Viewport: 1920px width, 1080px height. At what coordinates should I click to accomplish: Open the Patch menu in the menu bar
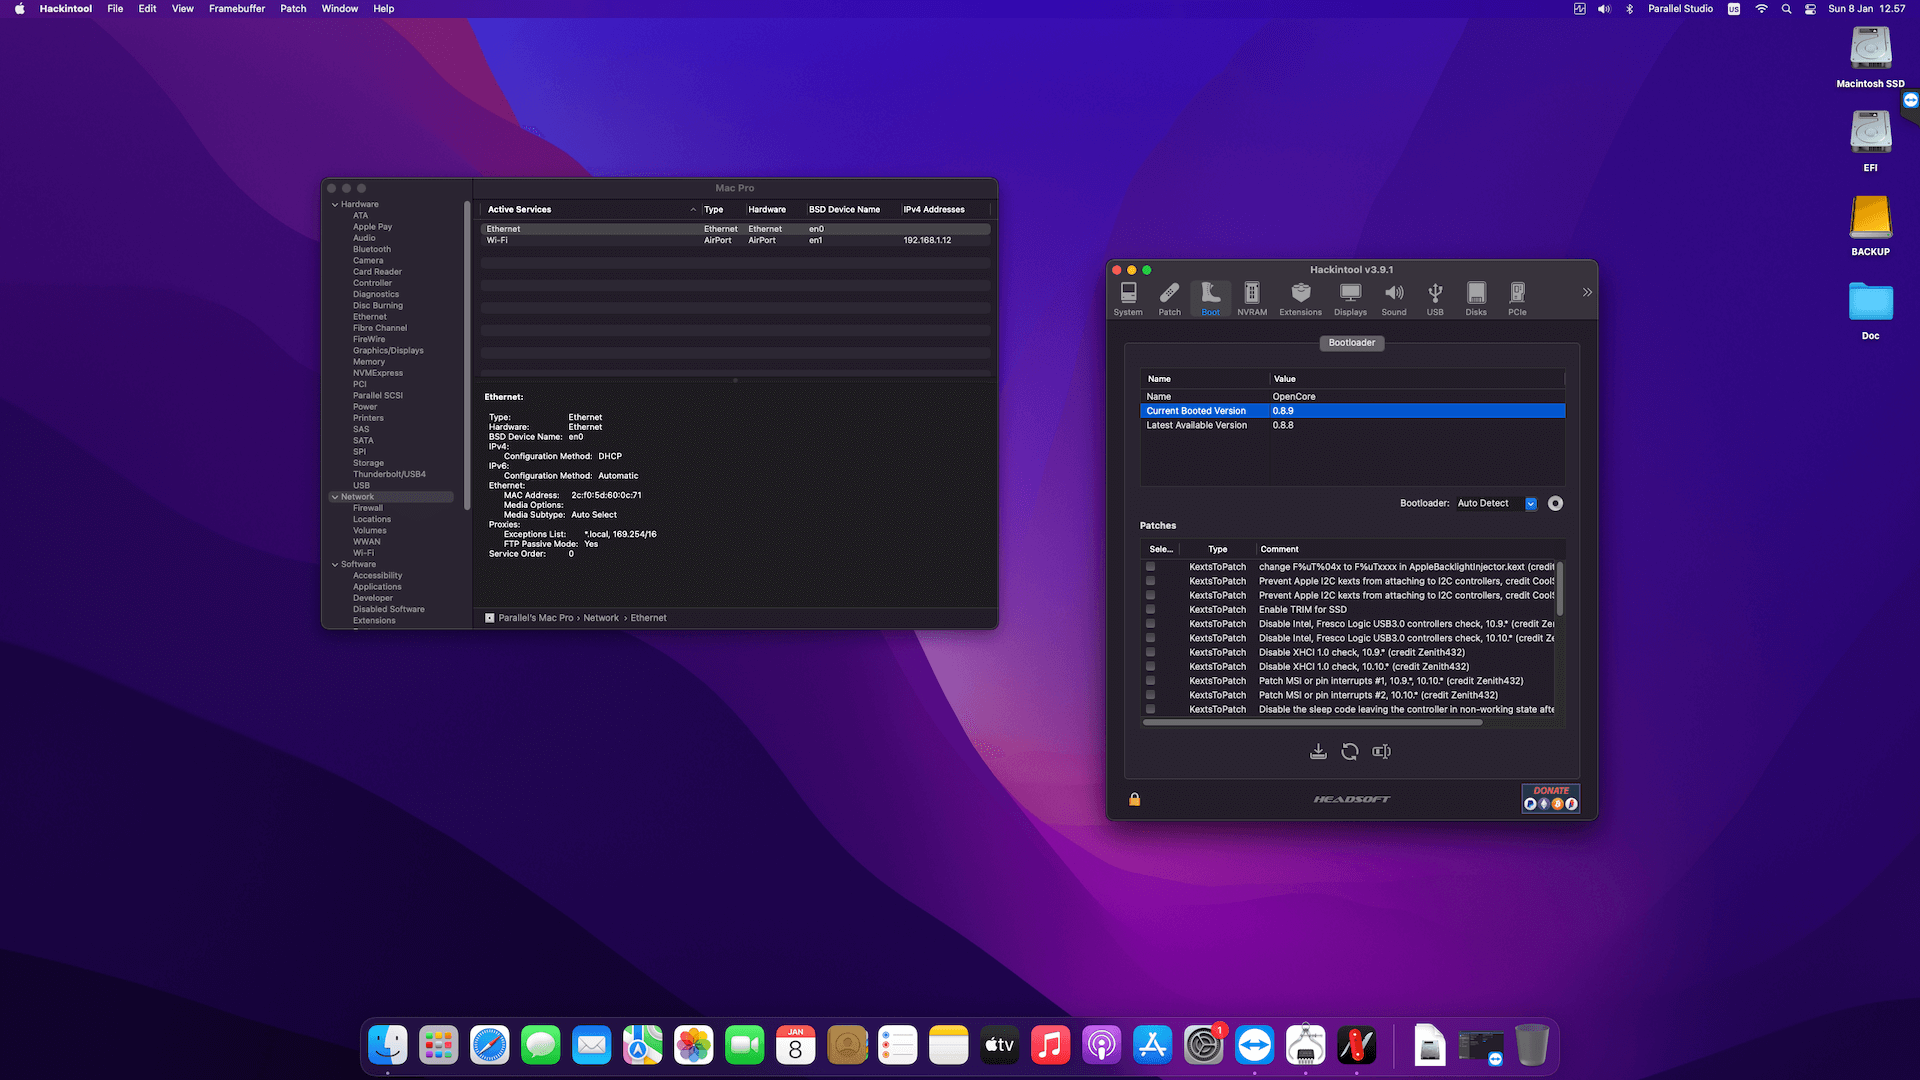pyautogui.click(x=293, y=9)
